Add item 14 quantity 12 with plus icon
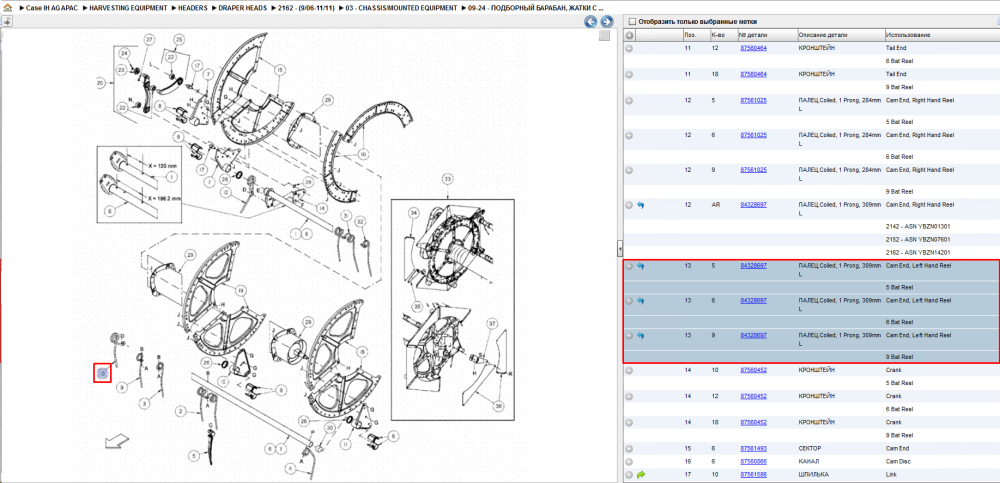This screenshot has height=483, width=1000. click(629, 396)
